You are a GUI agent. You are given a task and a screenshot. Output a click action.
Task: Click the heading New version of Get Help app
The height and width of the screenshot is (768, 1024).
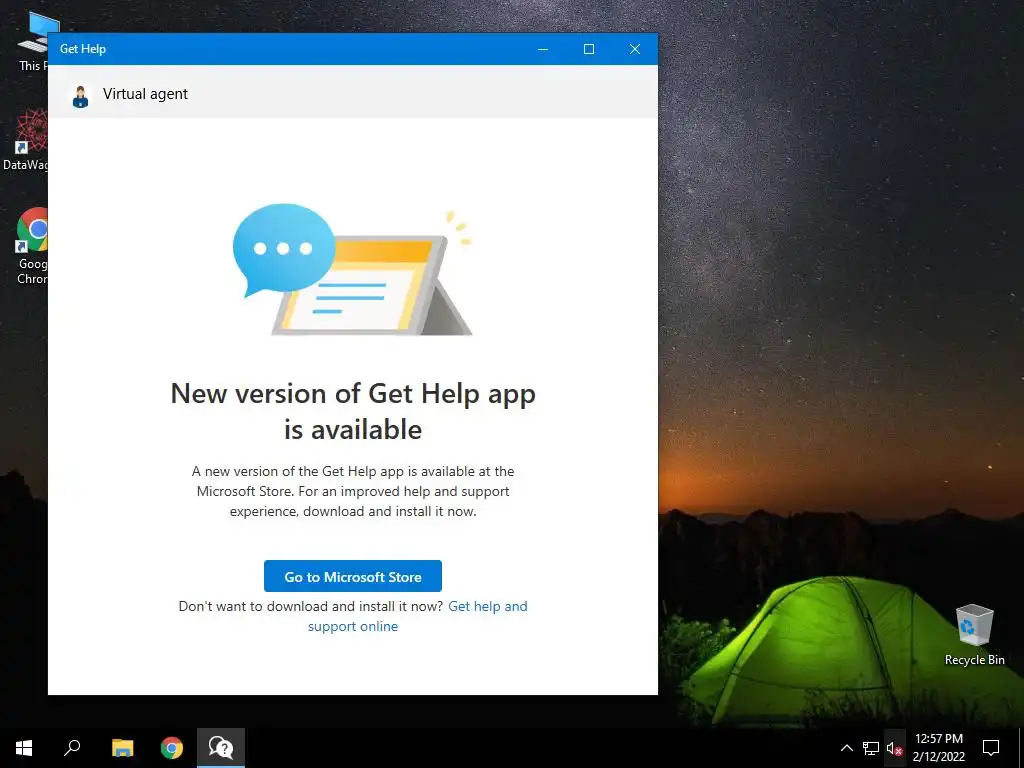[x=353, y=411]
